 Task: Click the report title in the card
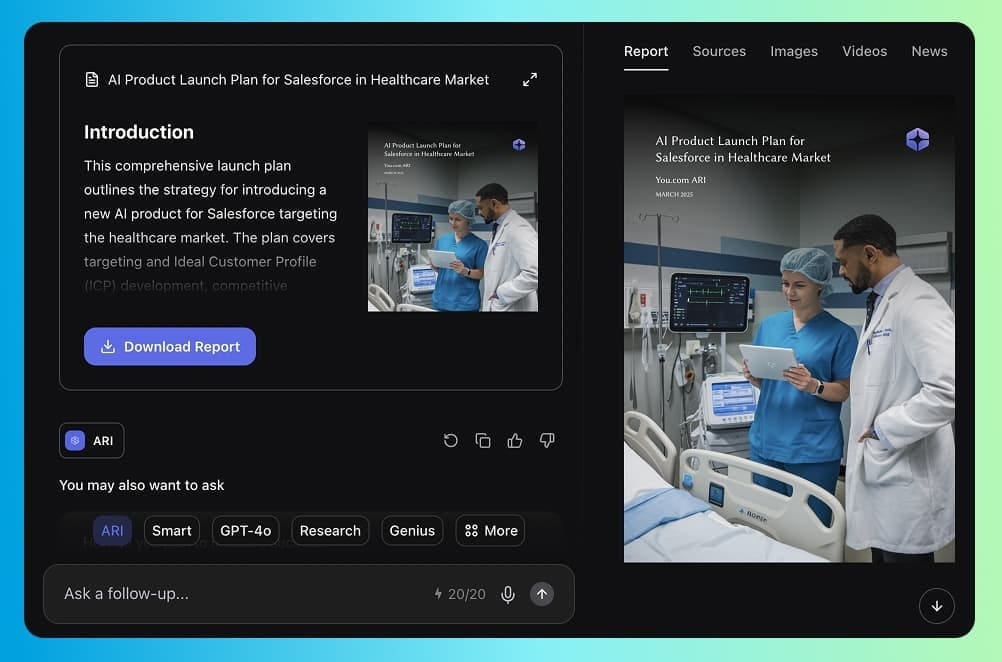pyautogui.click(x=298, y=79)
